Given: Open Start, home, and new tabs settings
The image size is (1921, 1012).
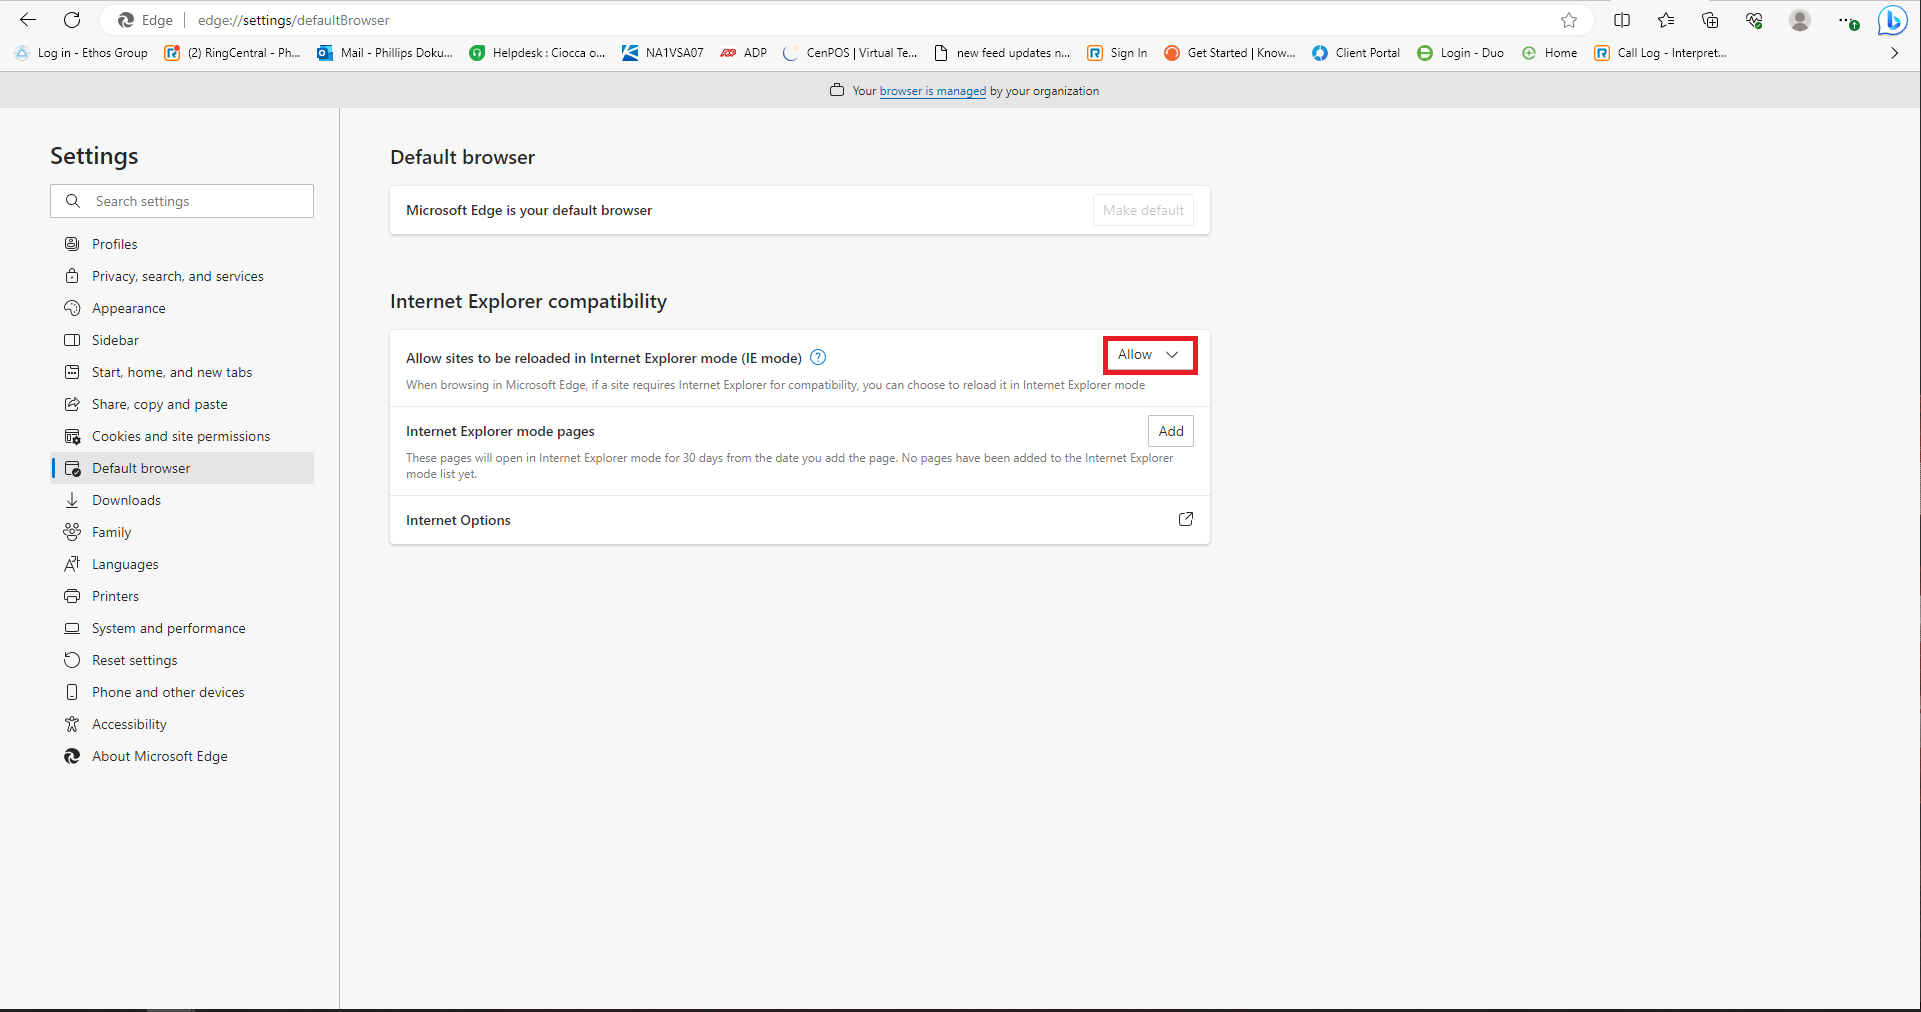Looking at the screenshot, I should tap(182, 372).
